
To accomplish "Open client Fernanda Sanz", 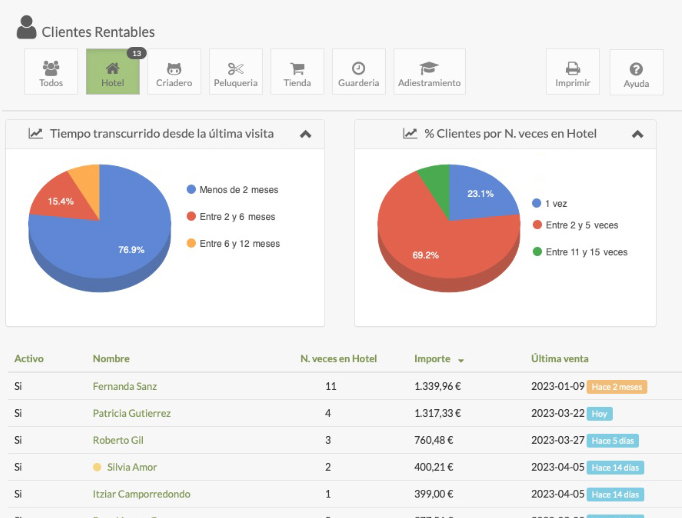I will tap(125, 386).
